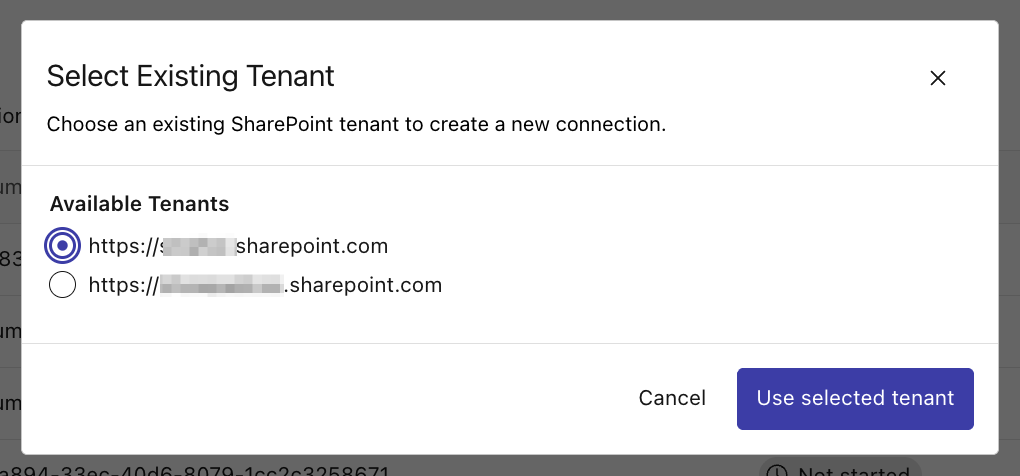Viewport: 1020px width, 476px height.
Task: Select the second SharePoint tenant radio button
Action: 62,285
